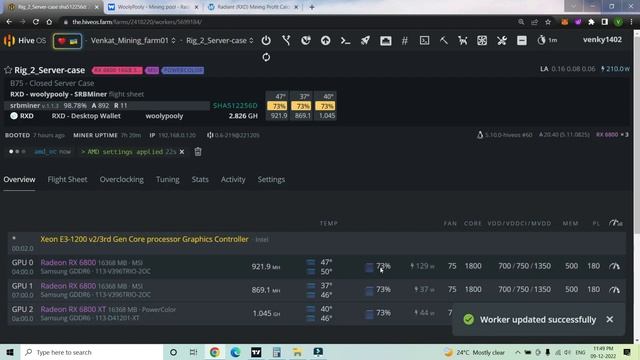This screenshot has height=360, width=640.
Task: Dismiss the AMD settings applied message
Action: [182, 152]
